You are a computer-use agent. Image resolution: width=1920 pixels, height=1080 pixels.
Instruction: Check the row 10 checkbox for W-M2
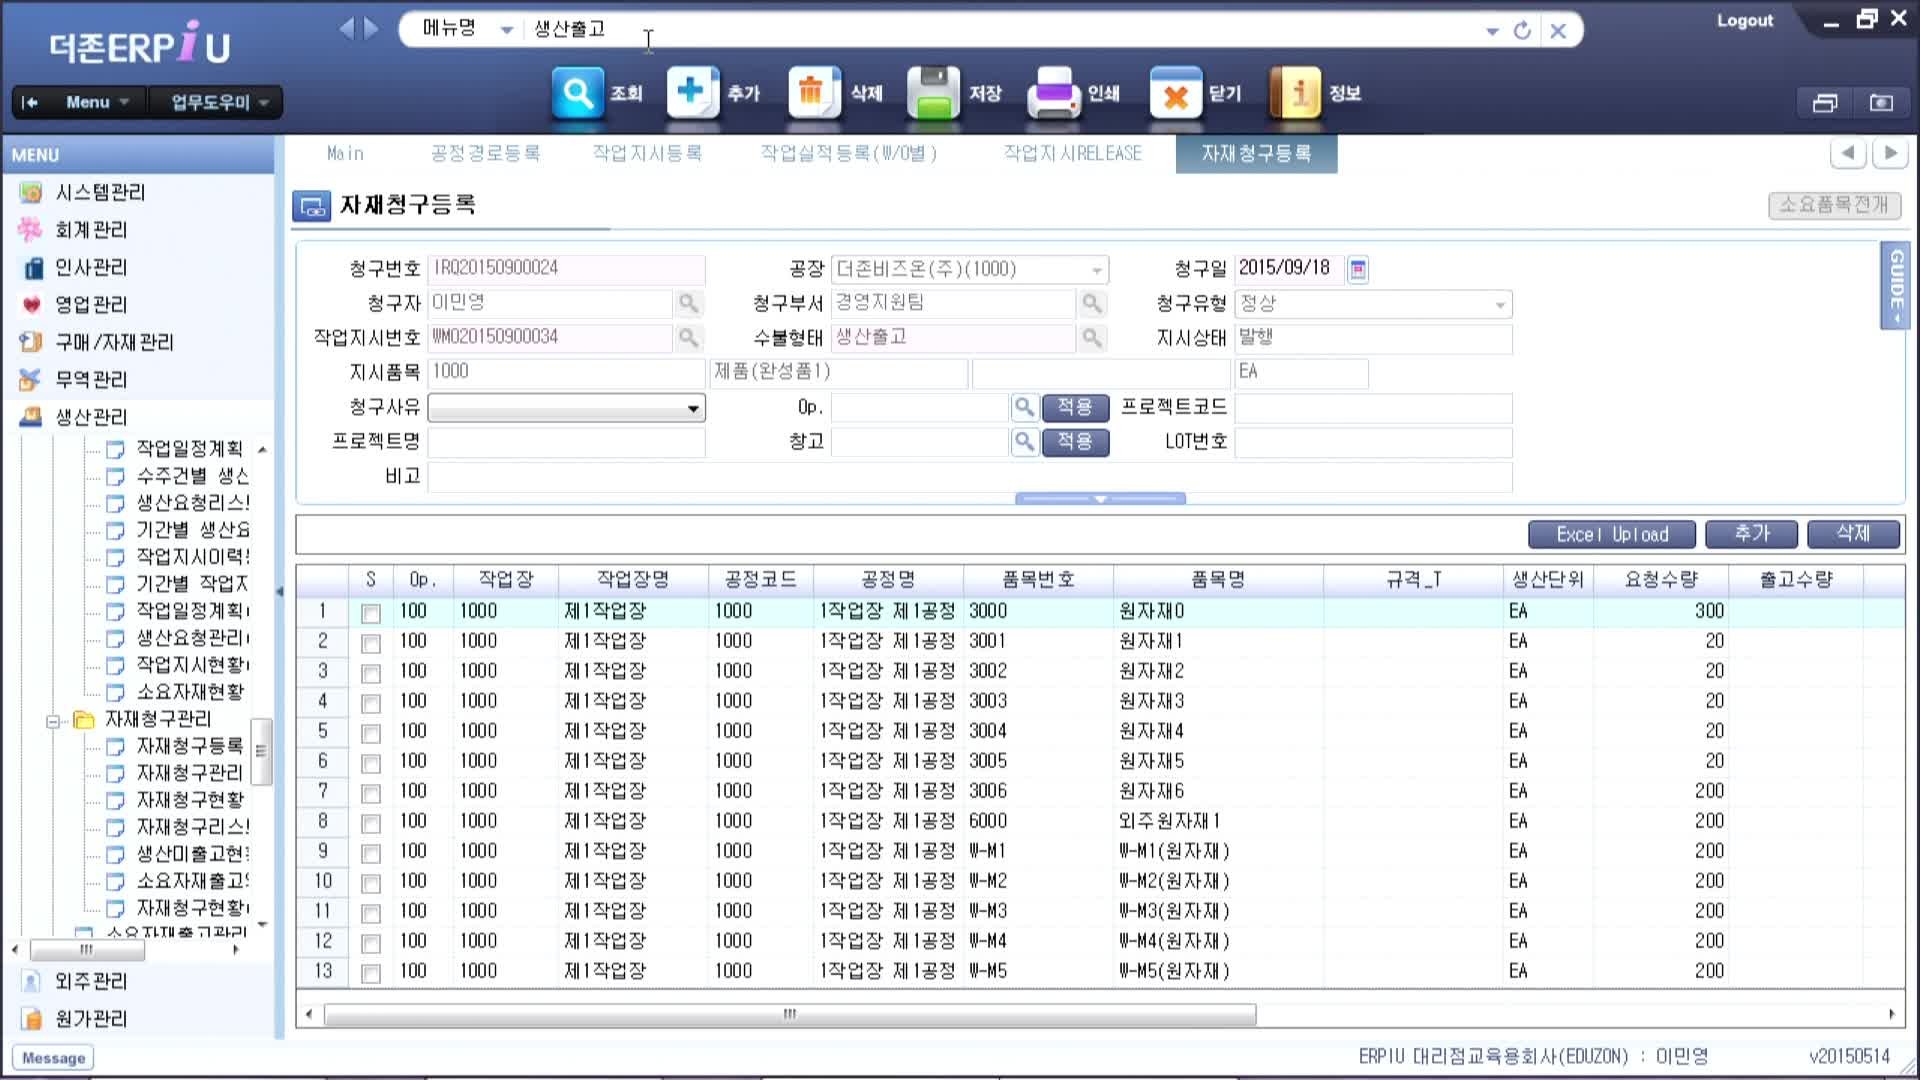tap(371, 883)
